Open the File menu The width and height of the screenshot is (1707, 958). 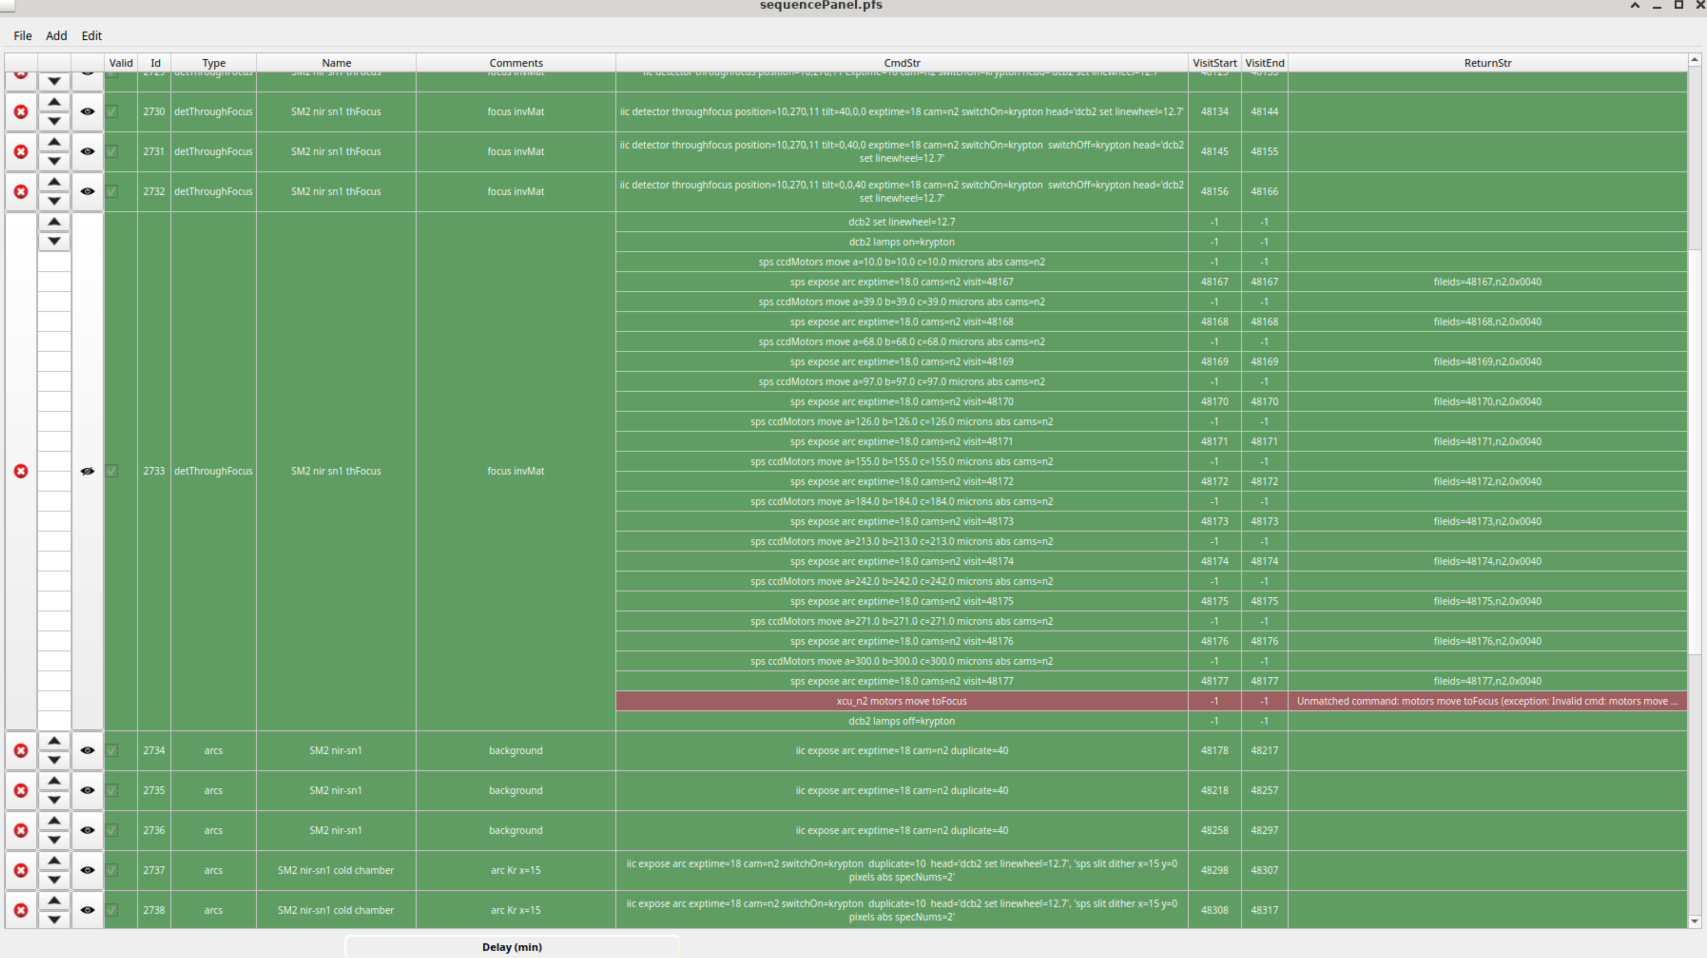(x=22, y=36)
